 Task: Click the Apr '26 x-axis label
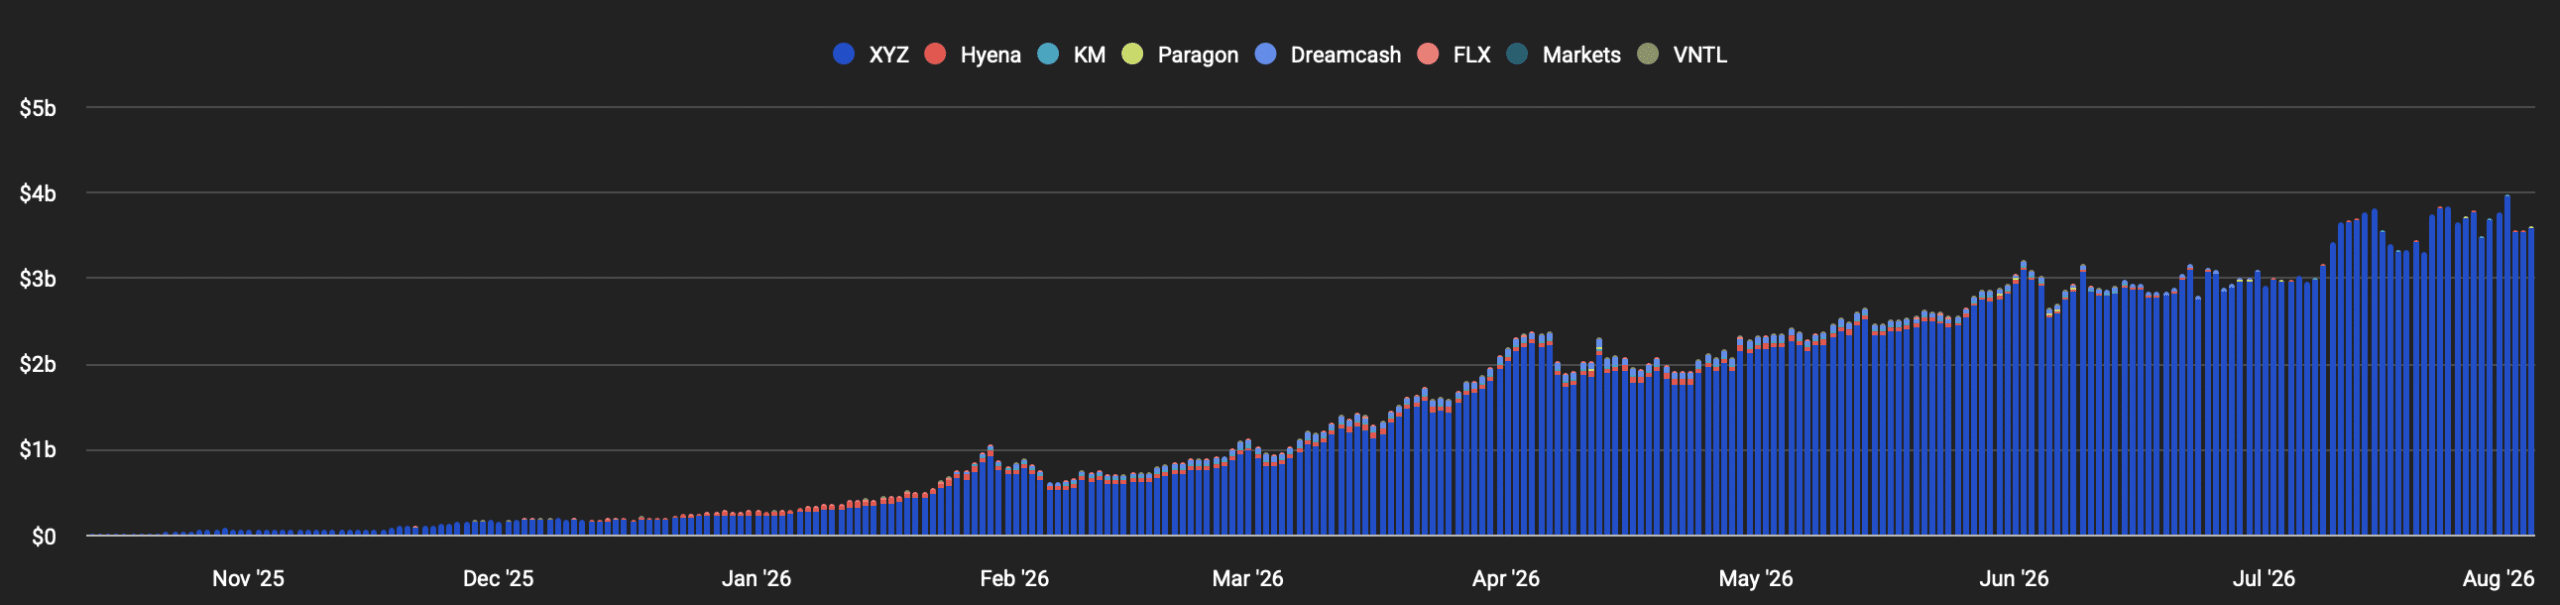tap(1506, 579)
